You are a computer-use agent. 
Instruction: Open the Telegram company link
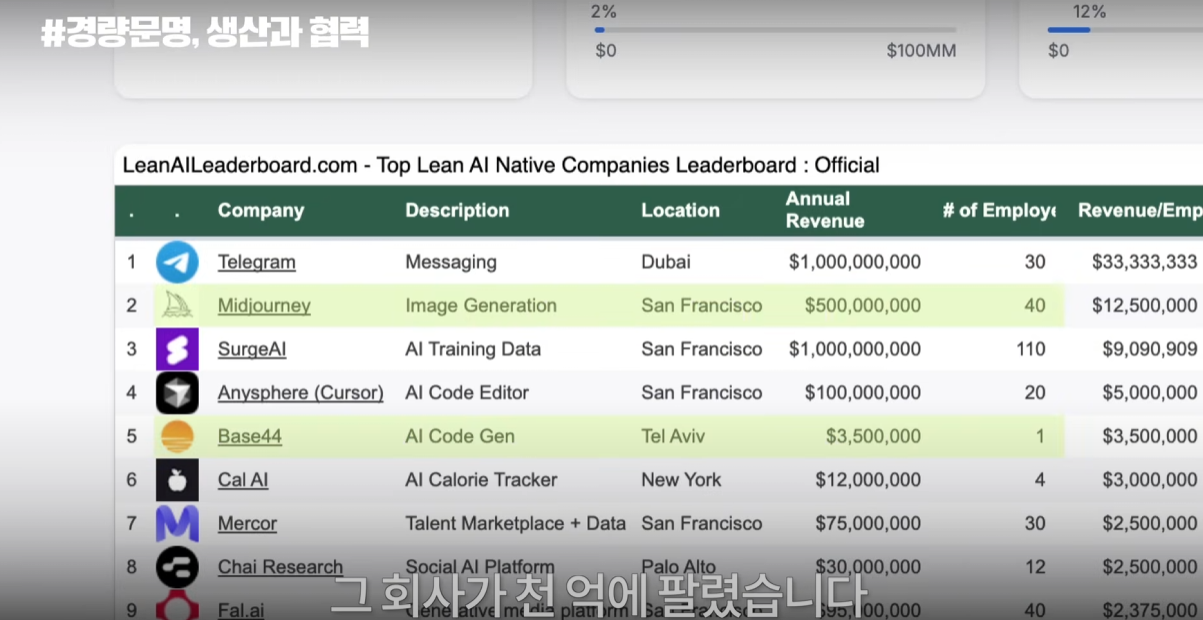[257, 262]
